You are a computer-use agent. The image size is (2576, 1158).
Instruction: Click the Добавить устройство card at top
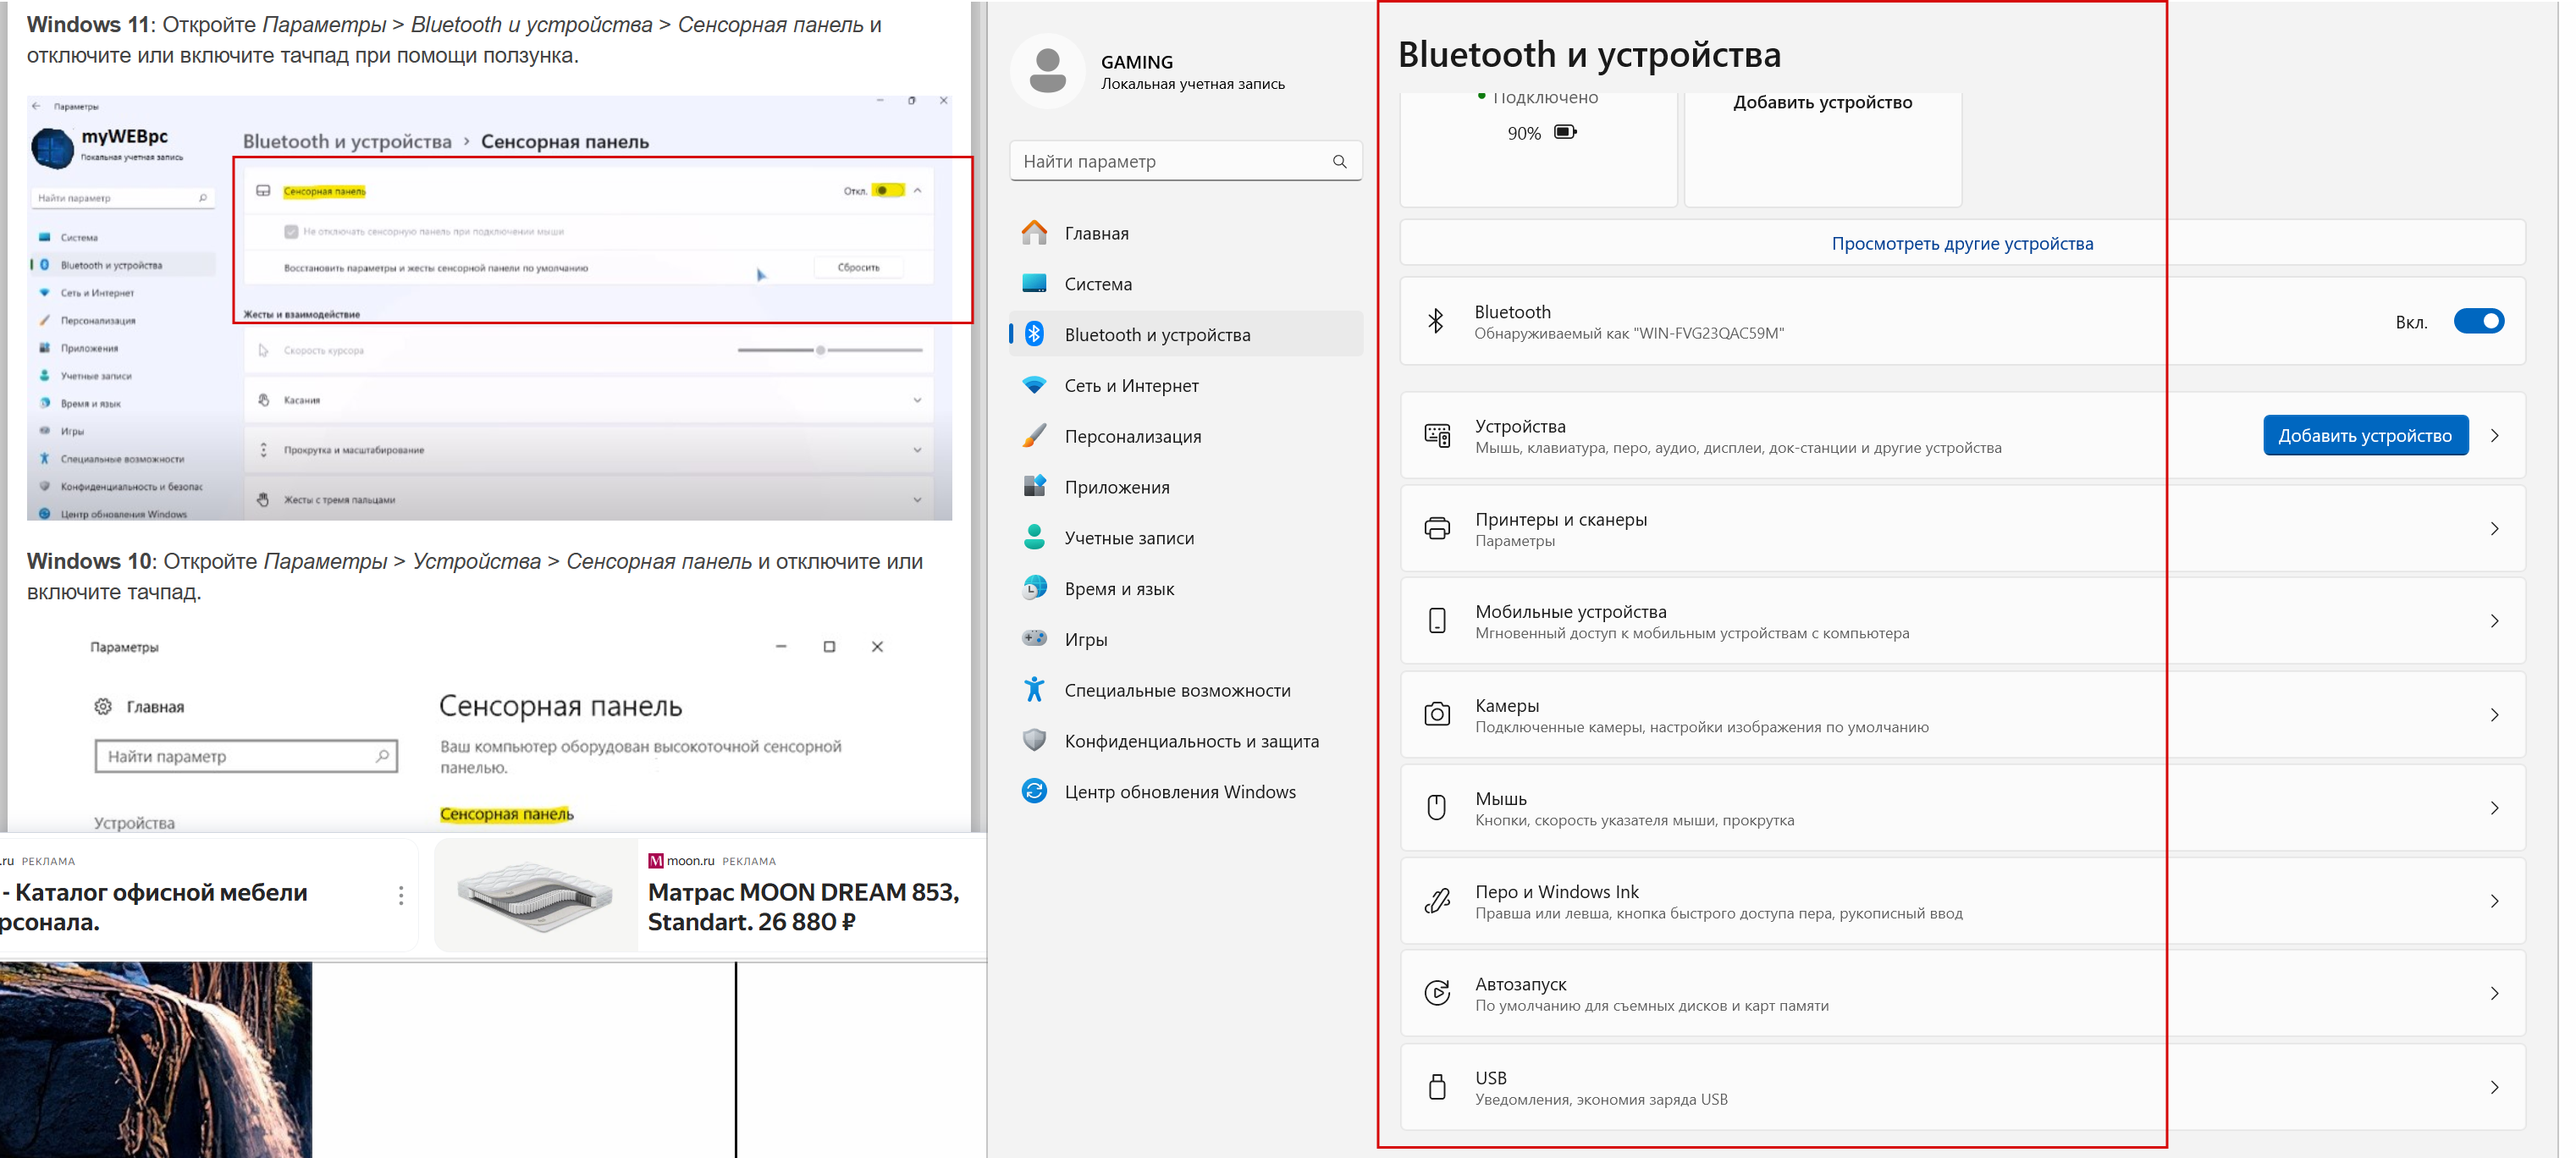point(1822,148)
